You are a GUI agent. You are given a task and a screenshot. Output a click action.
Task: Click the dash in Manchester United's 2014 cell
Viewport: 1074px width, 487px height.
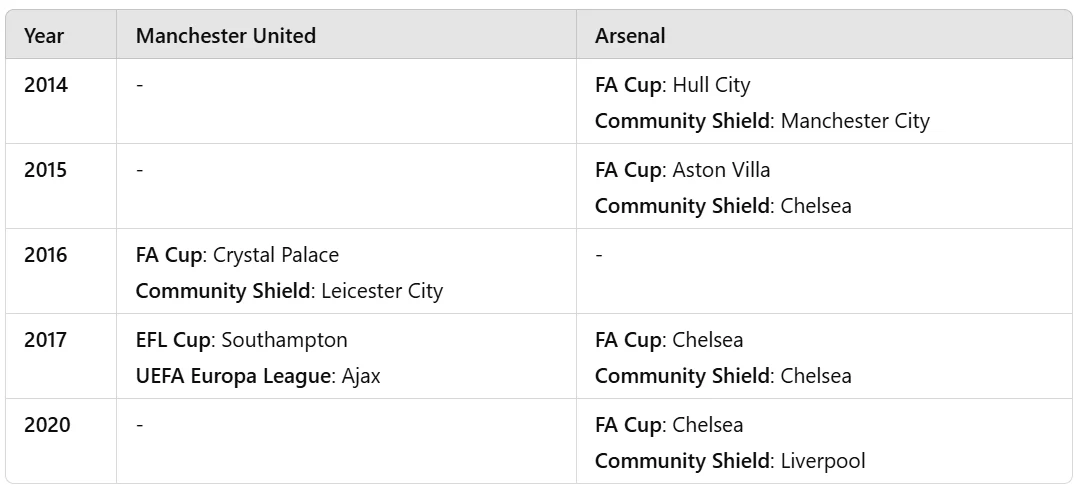[140, 85]
